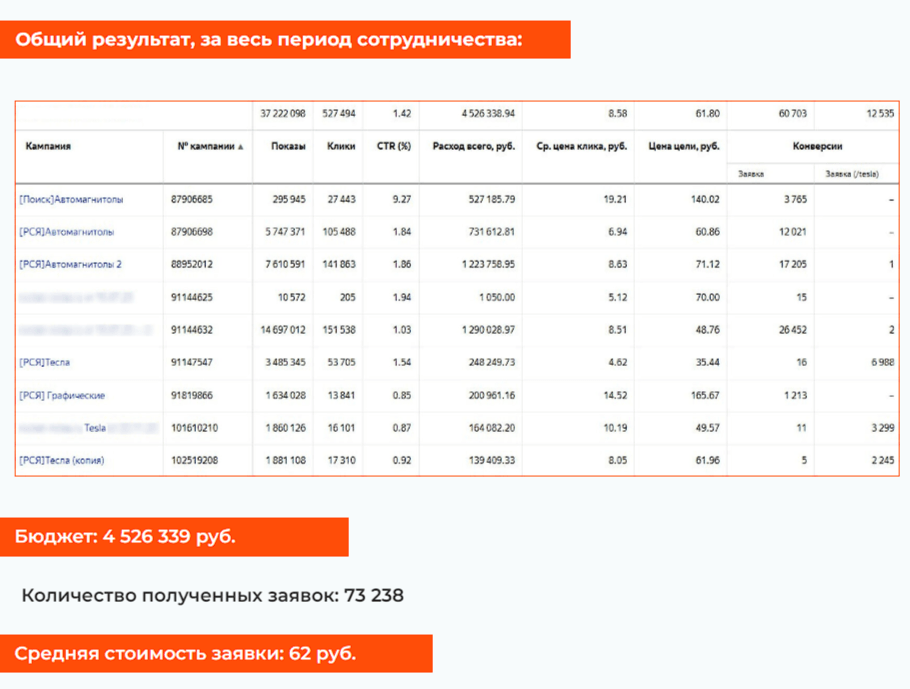Click tesla conversions cell 2 245
The height and width of the screenshot is (689, 910).
883,460
